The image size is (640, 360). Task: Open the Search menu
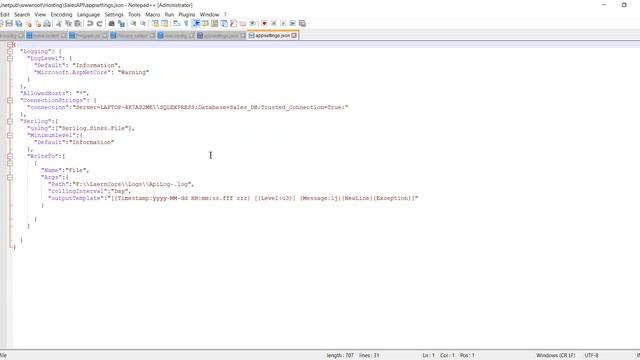[x=22, y=14]
